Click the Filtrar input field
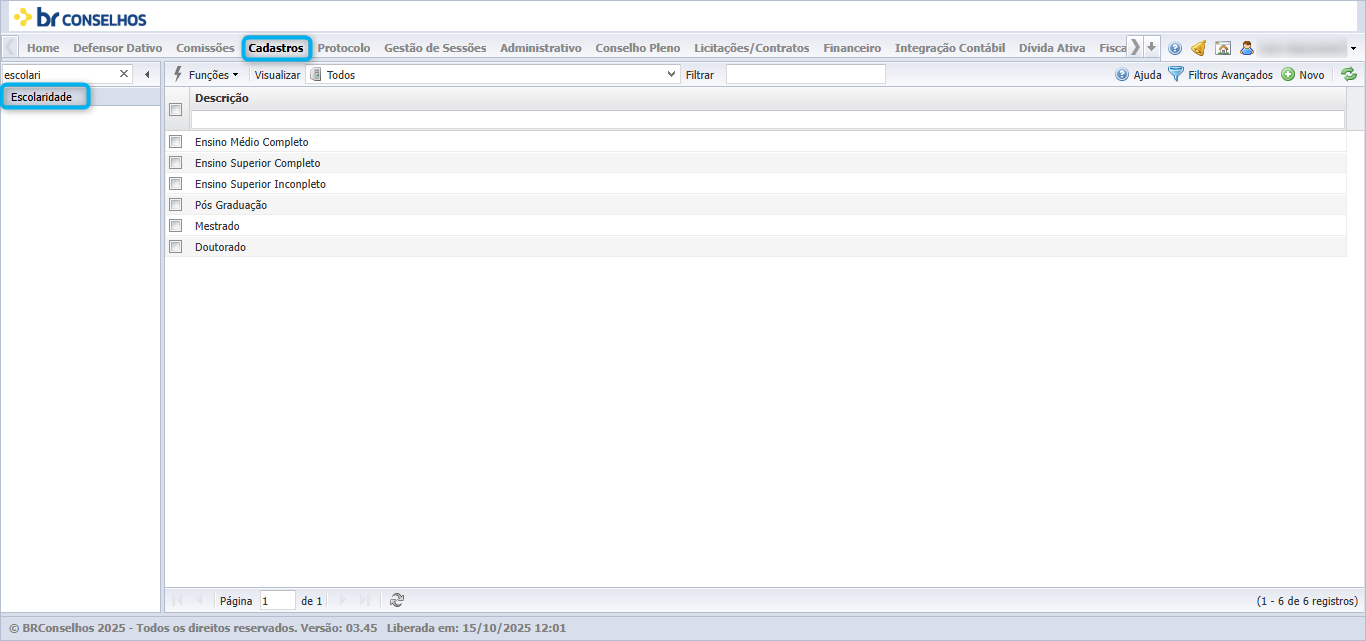 [x=806, y=74]
